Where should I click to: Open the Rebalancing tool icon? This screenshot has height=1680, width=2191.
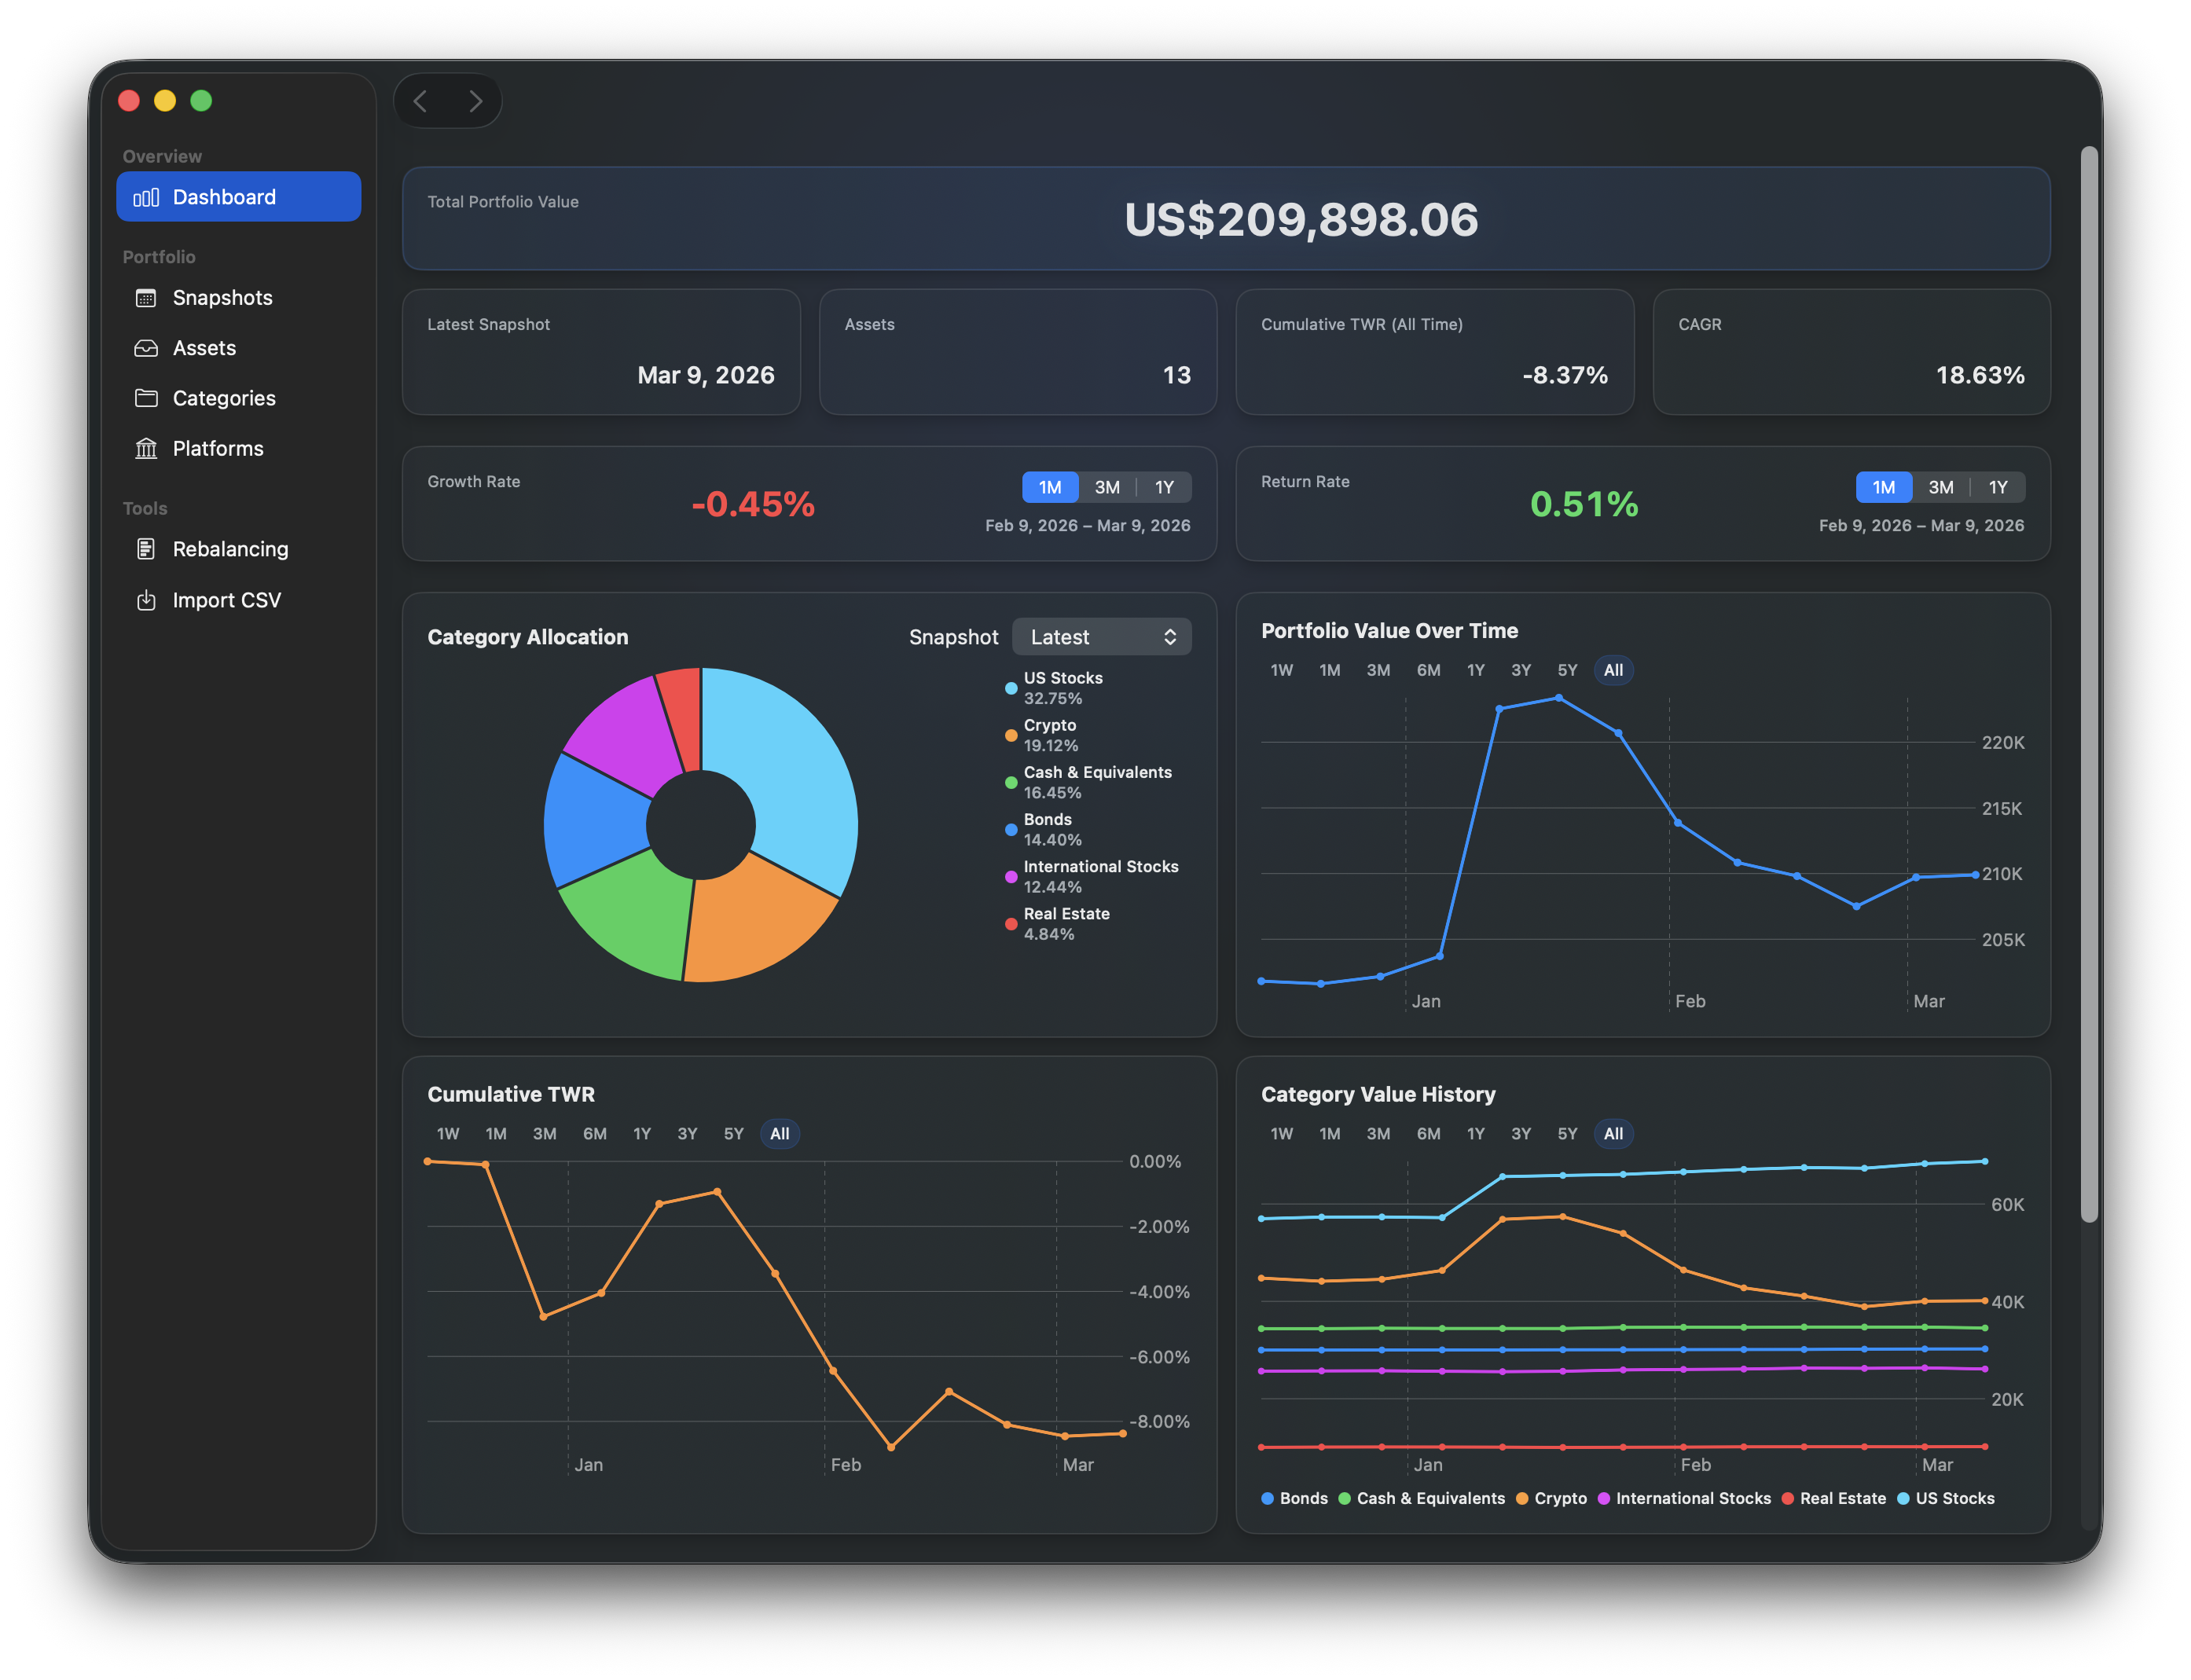click(147, 549)
